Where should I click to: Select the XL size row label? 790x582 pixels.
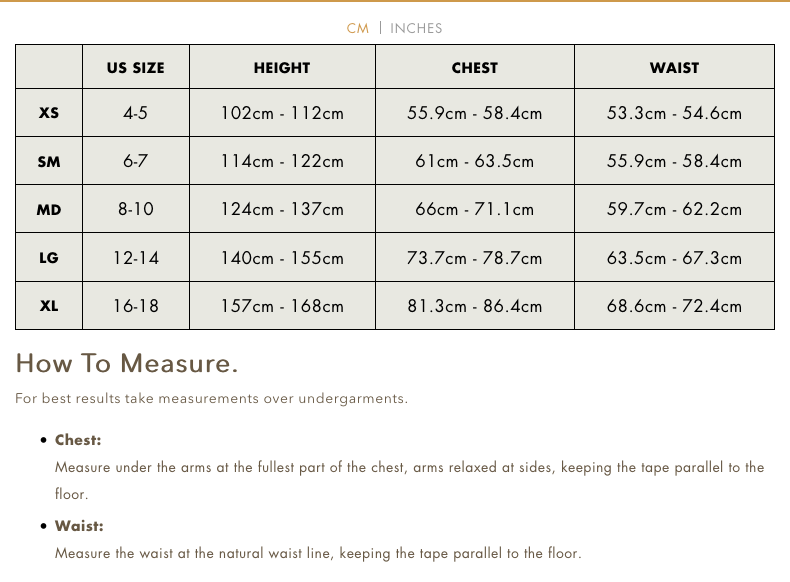point(49,306)
